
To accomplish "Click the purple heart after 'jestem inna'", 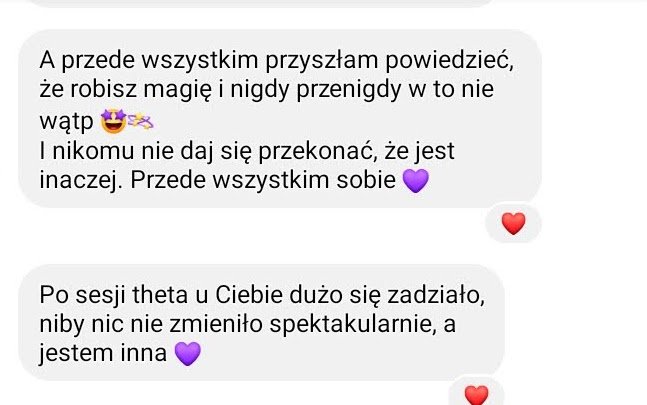I will (188, 353).
